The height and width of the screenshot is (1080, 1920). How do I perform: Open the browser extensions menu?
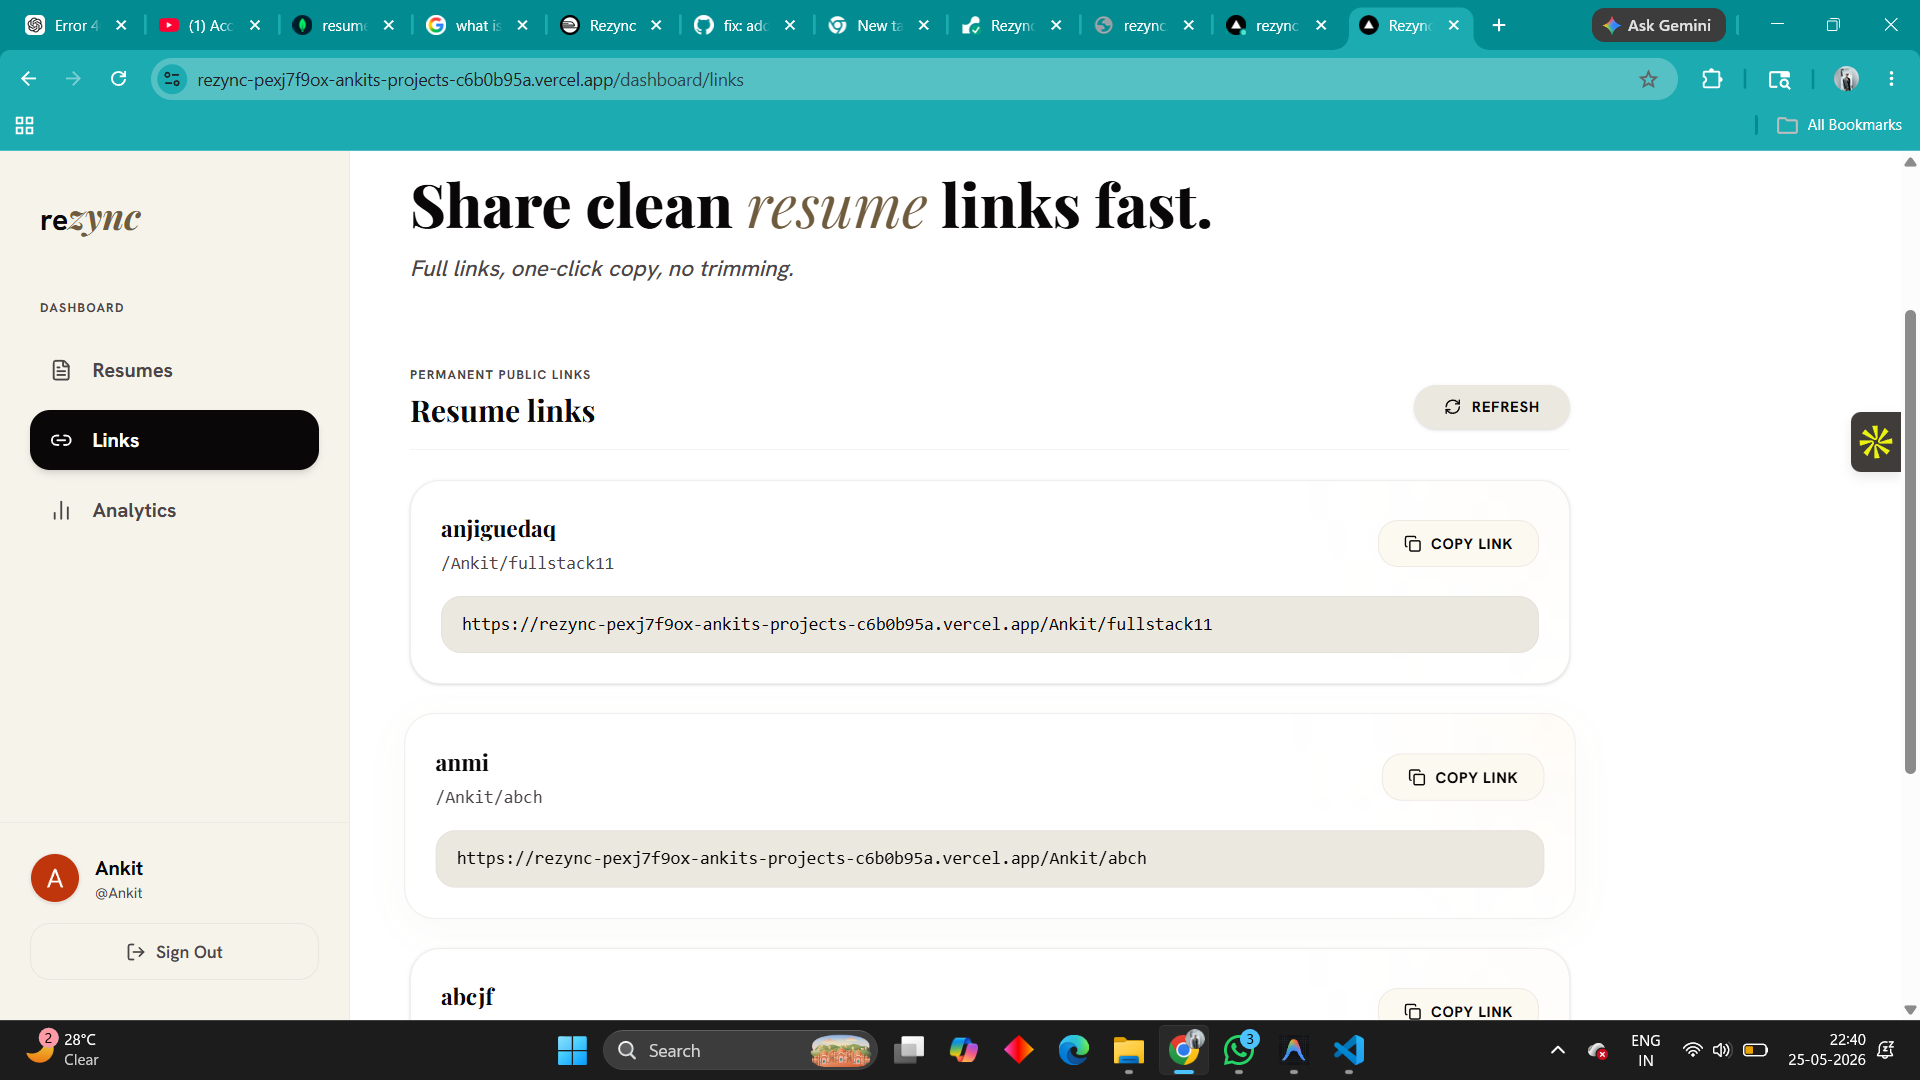pyautogui.click(x=1712, y=79)
